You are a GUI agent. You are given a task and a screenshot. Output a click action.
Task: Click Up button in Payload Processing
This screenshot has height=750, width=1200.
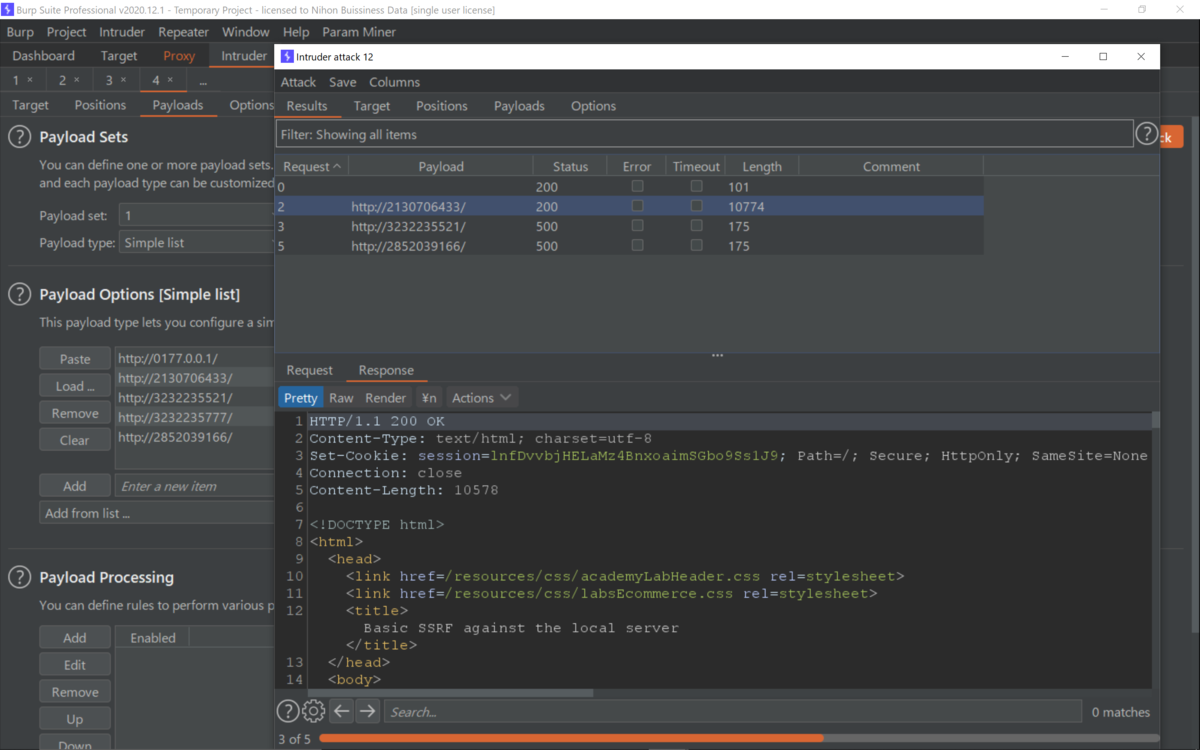coord(75,719)
